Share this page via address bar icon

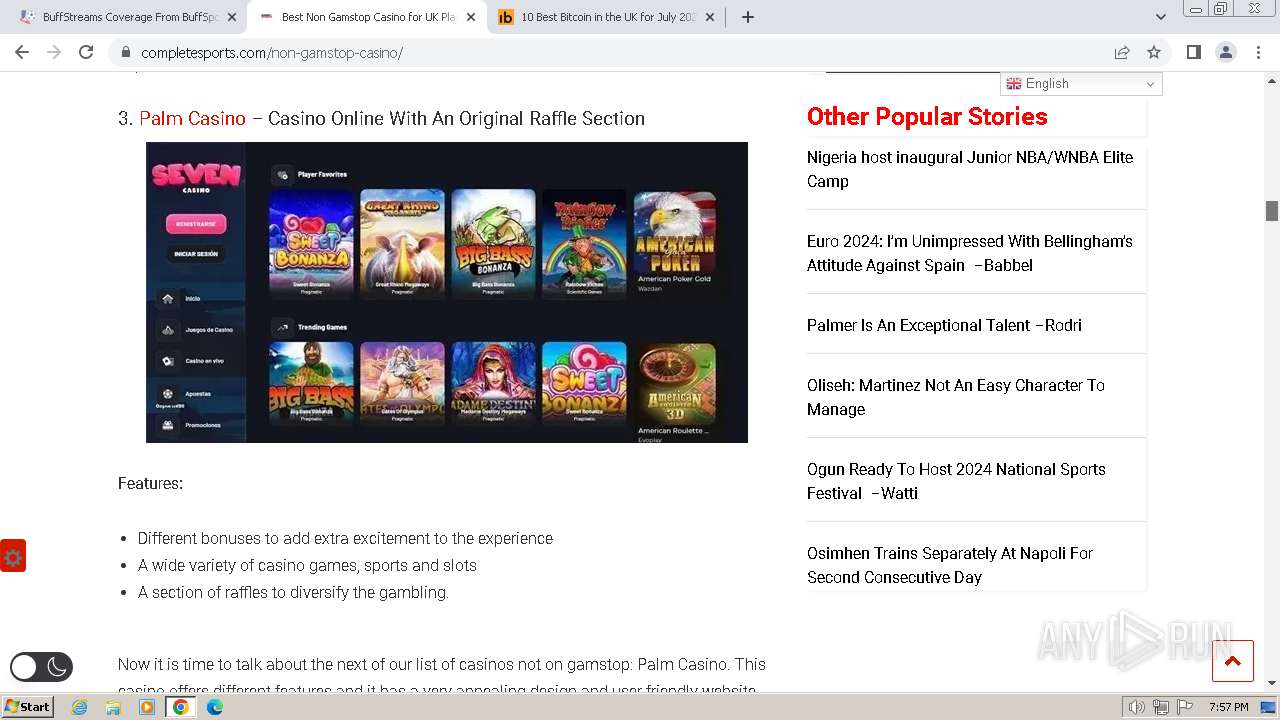coord(1122,52)
